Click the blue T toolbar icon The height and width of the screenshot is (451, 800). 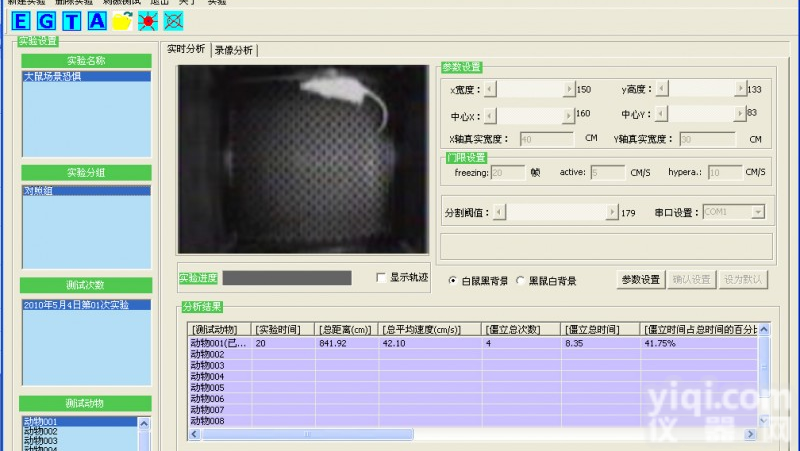72,20
